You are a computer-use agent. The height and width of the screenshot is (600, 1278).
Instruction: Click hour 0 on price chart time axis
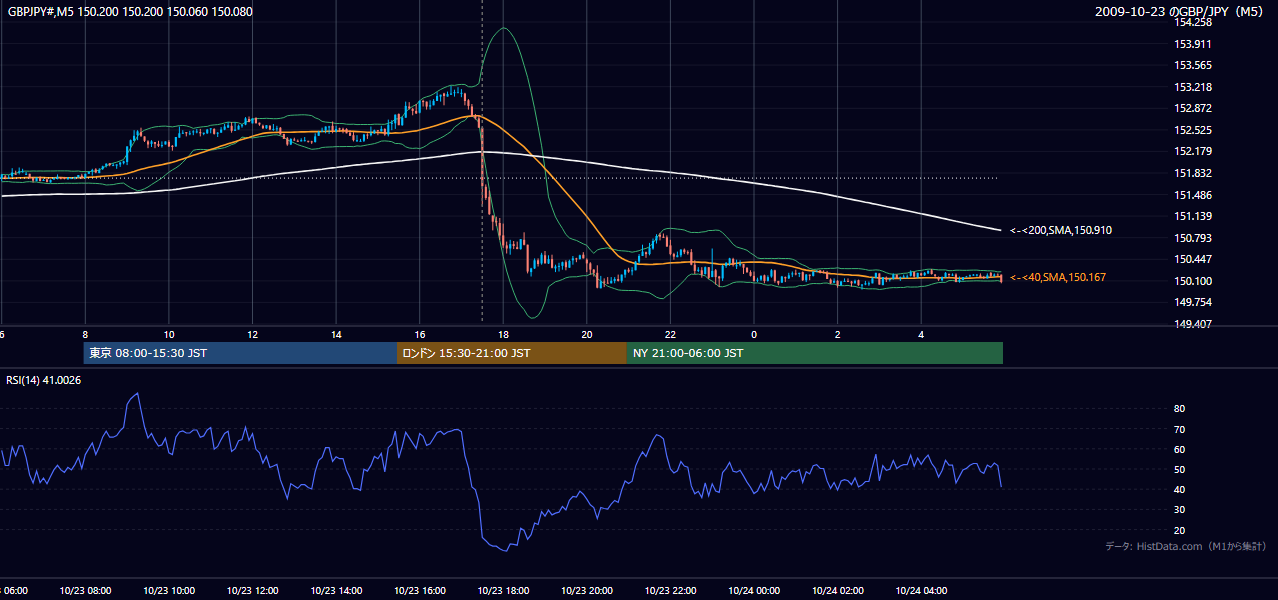754,335
